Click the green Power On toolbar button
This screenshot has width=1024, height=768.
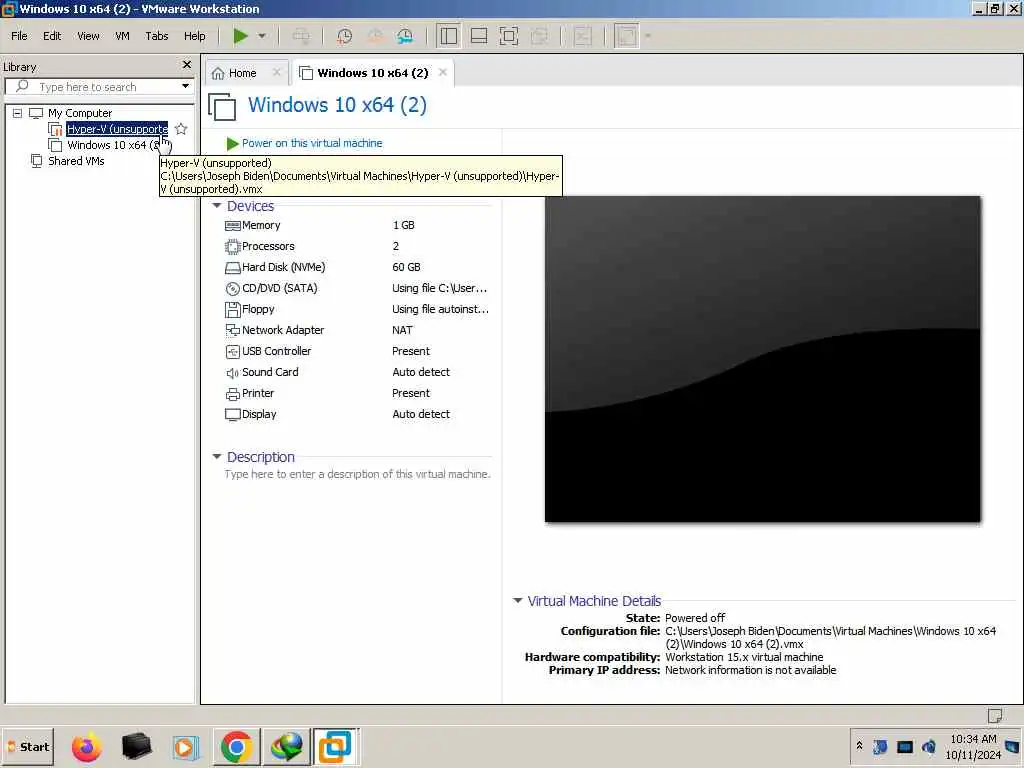[241, 36]
